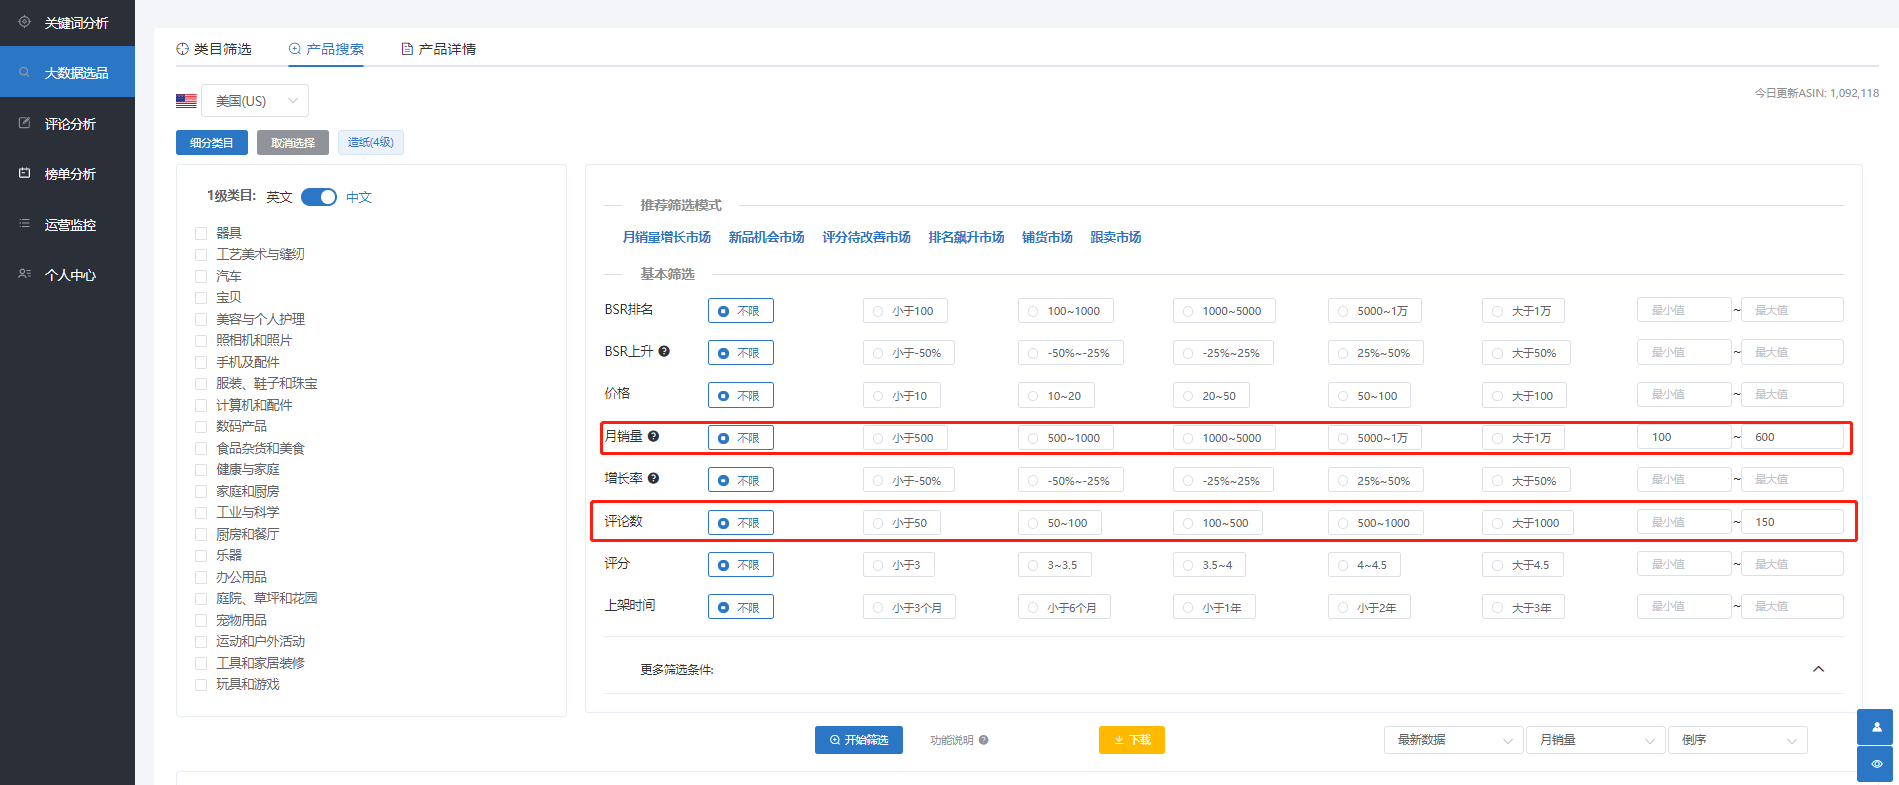
Task: Open the 美国(US) country dropdown
Action: click(255, 101)
